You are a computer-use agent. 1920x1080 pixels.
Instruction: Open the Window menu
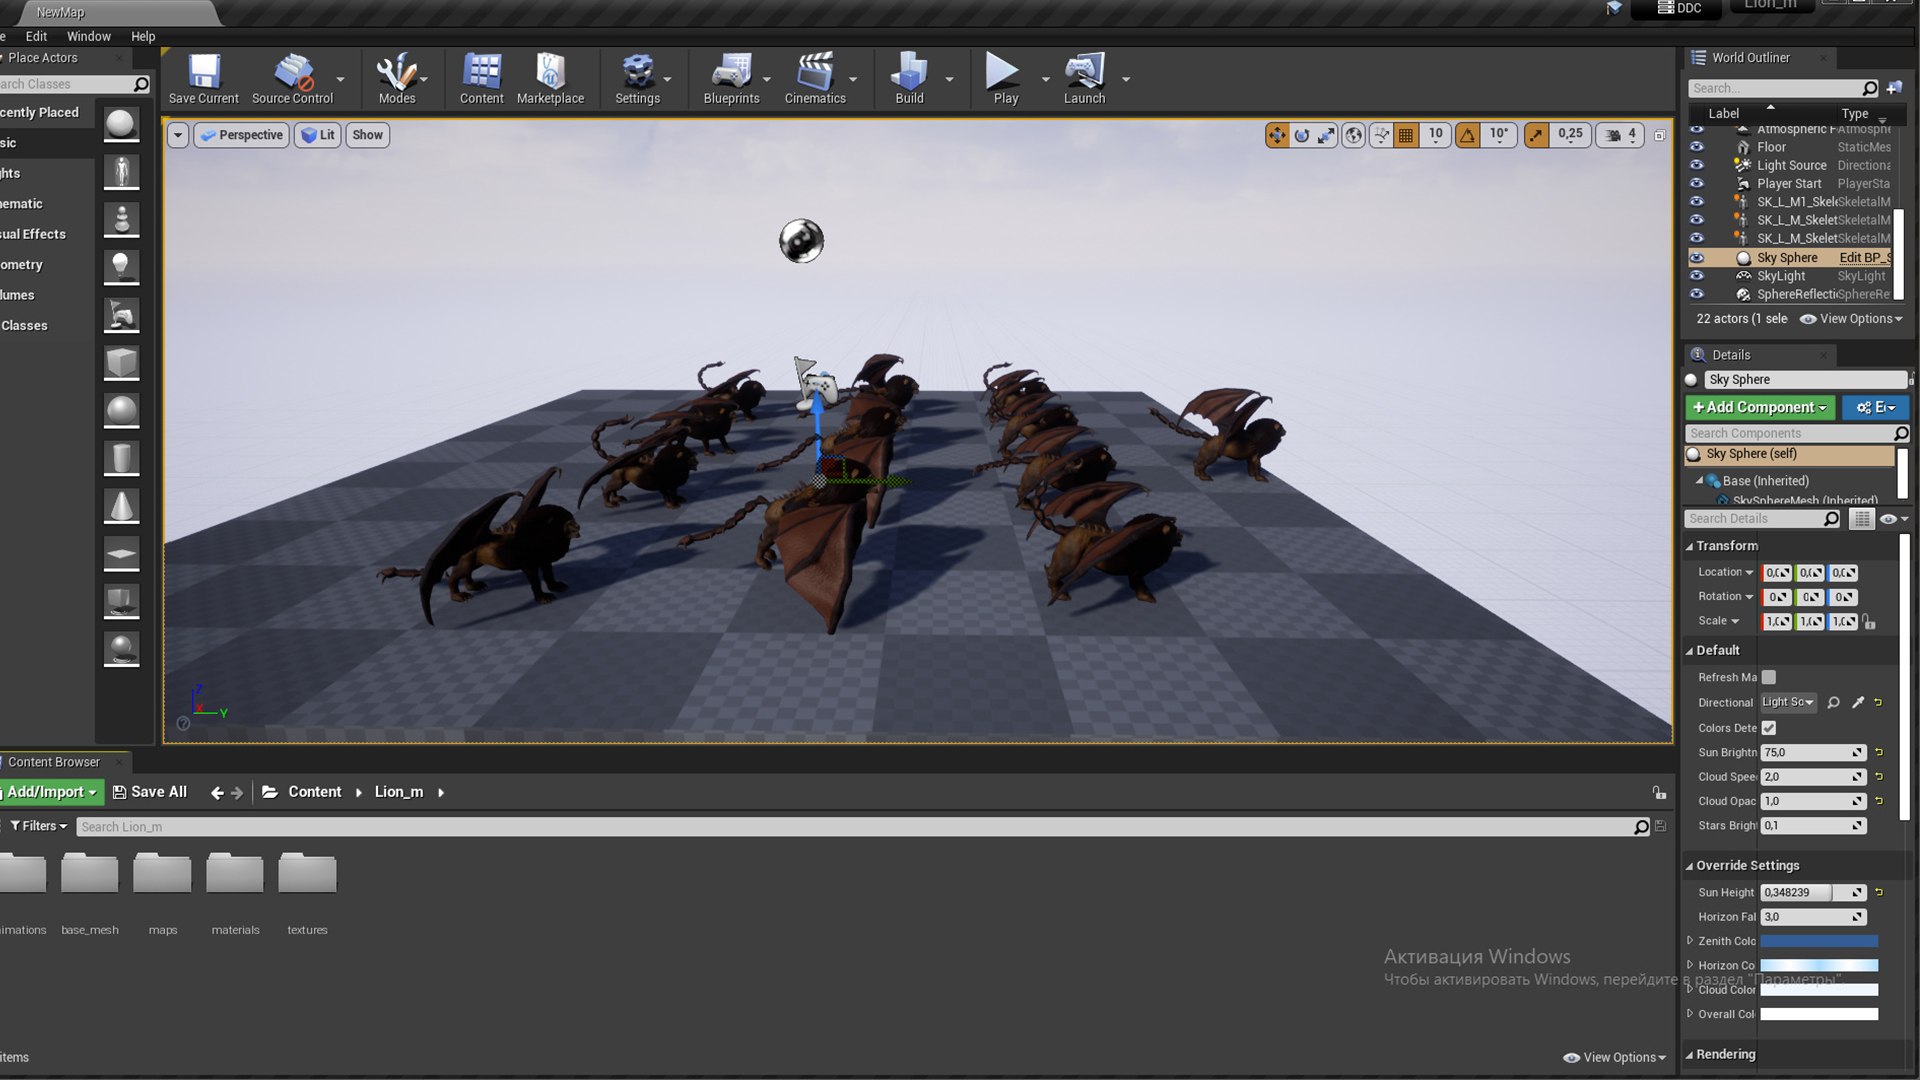click(x=88, y=36)
